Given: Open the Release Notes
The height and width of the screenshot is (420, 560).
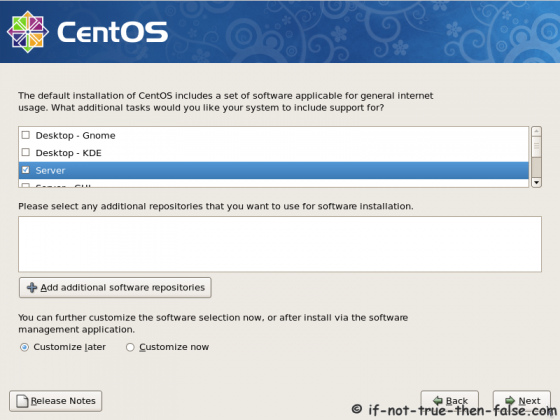Looking at the screenshot, I should pos(56,401).
